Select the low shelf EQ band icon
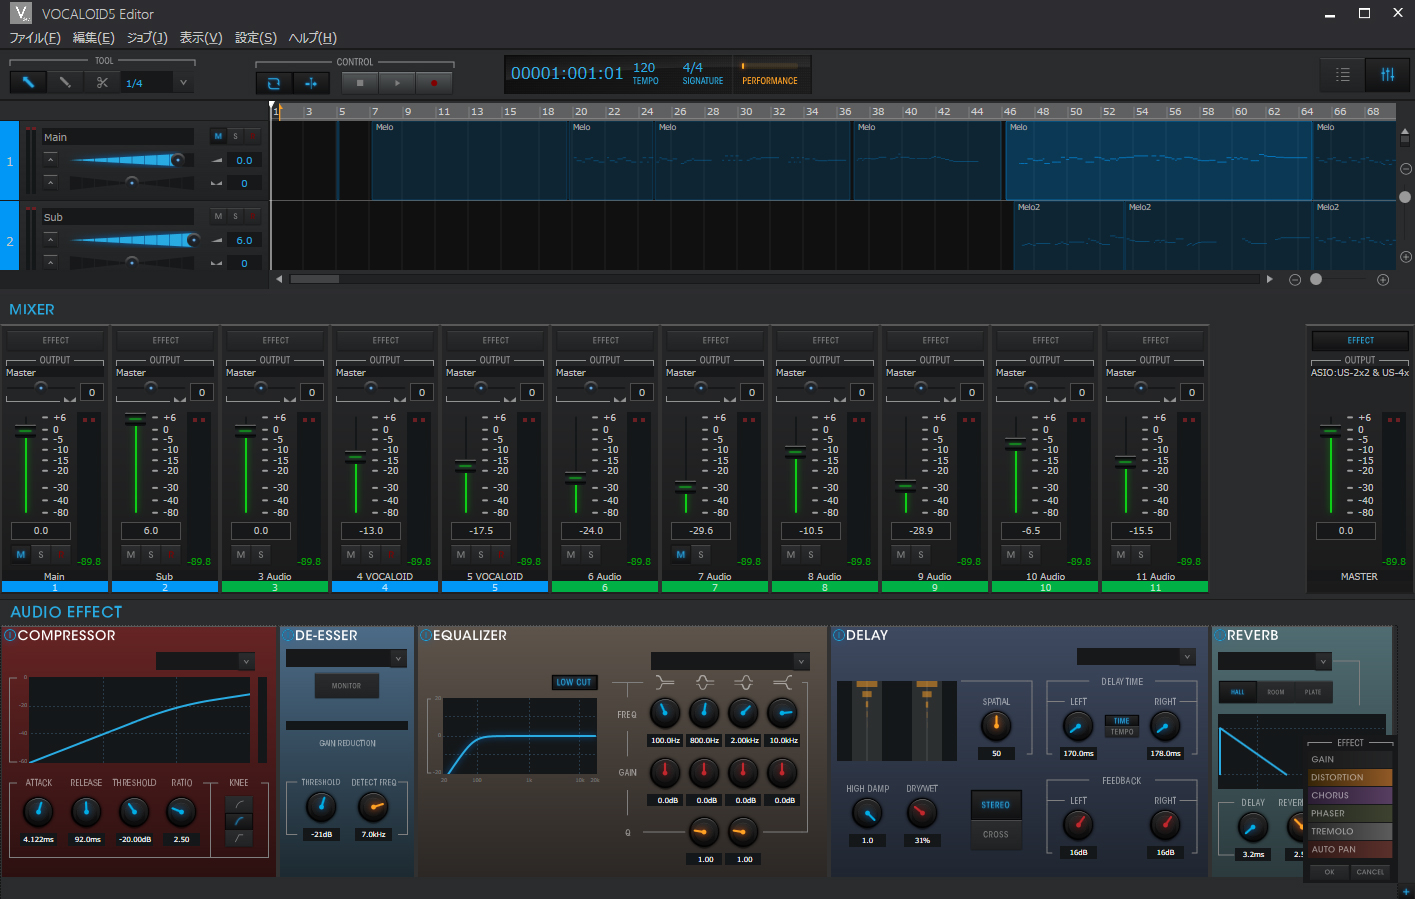This screenshot has height=899, width=1415. pyautogui.click(x=665, y=682)
